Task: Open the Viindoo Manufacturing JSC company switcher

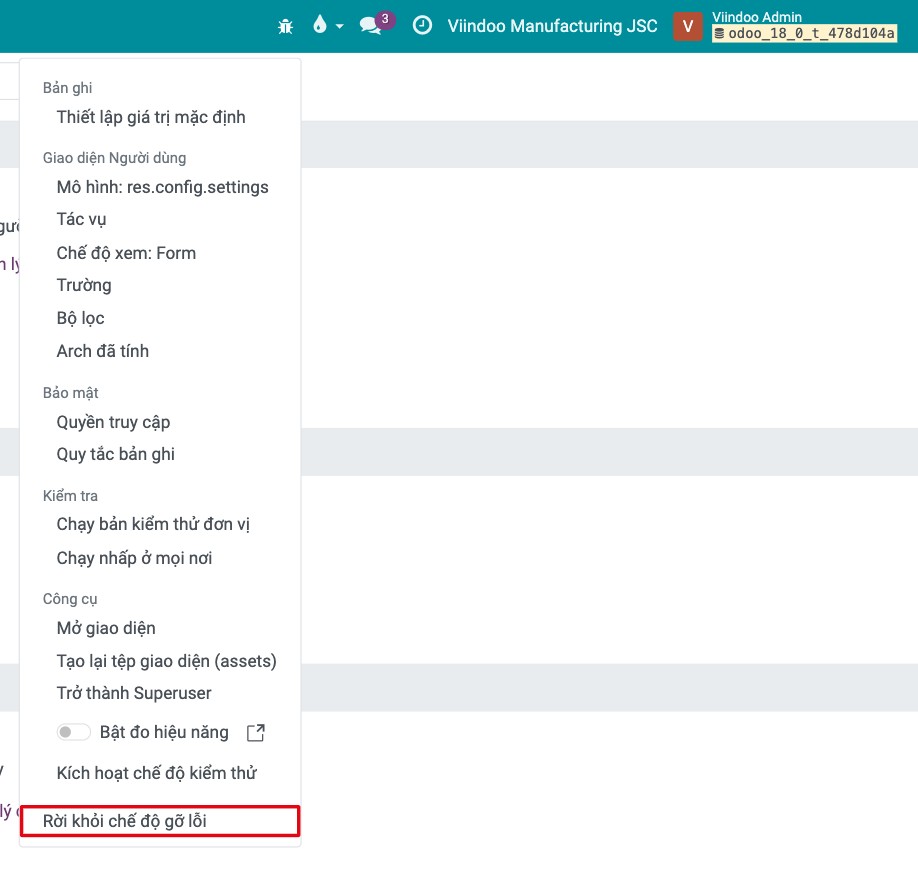Action: (x=552, y=26)
